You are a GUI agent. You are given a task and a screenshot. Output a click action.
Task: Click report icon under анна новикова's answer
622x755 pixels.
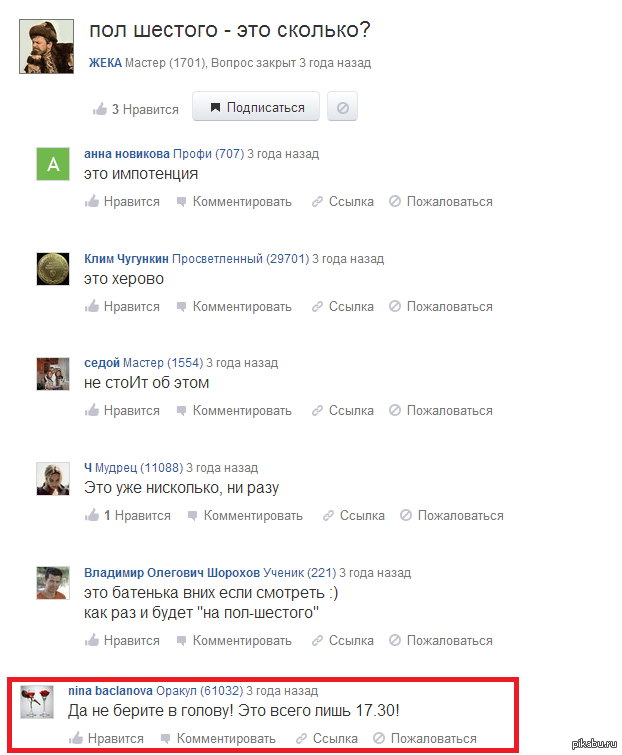[x=395, y=201]
